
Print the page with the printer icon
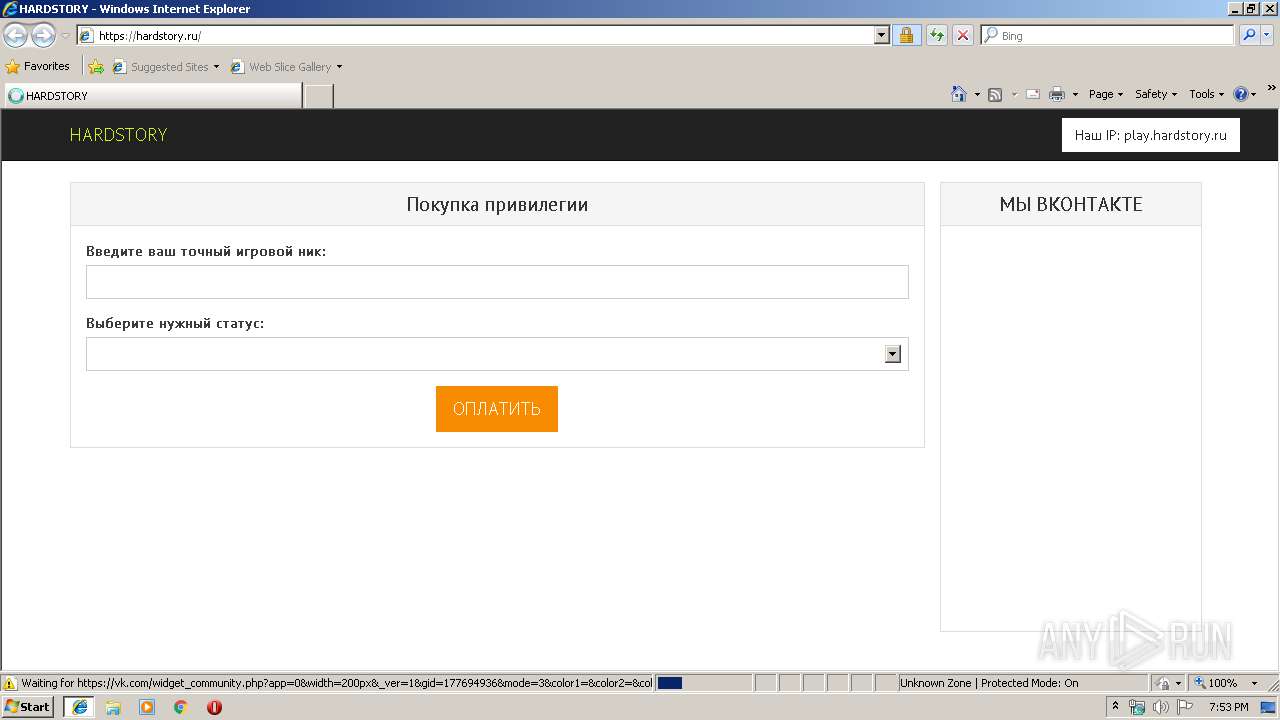click(x=1056, y=94)
